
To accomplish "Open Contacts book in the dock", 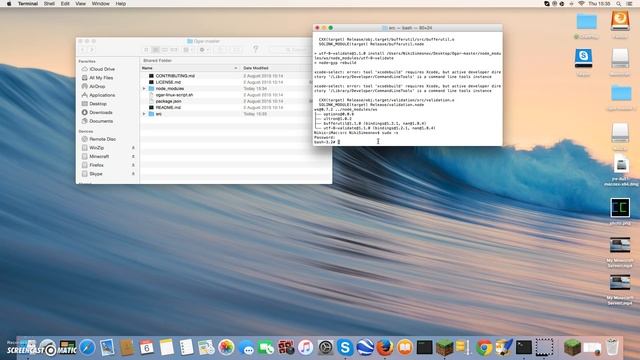I will (127, 348).
